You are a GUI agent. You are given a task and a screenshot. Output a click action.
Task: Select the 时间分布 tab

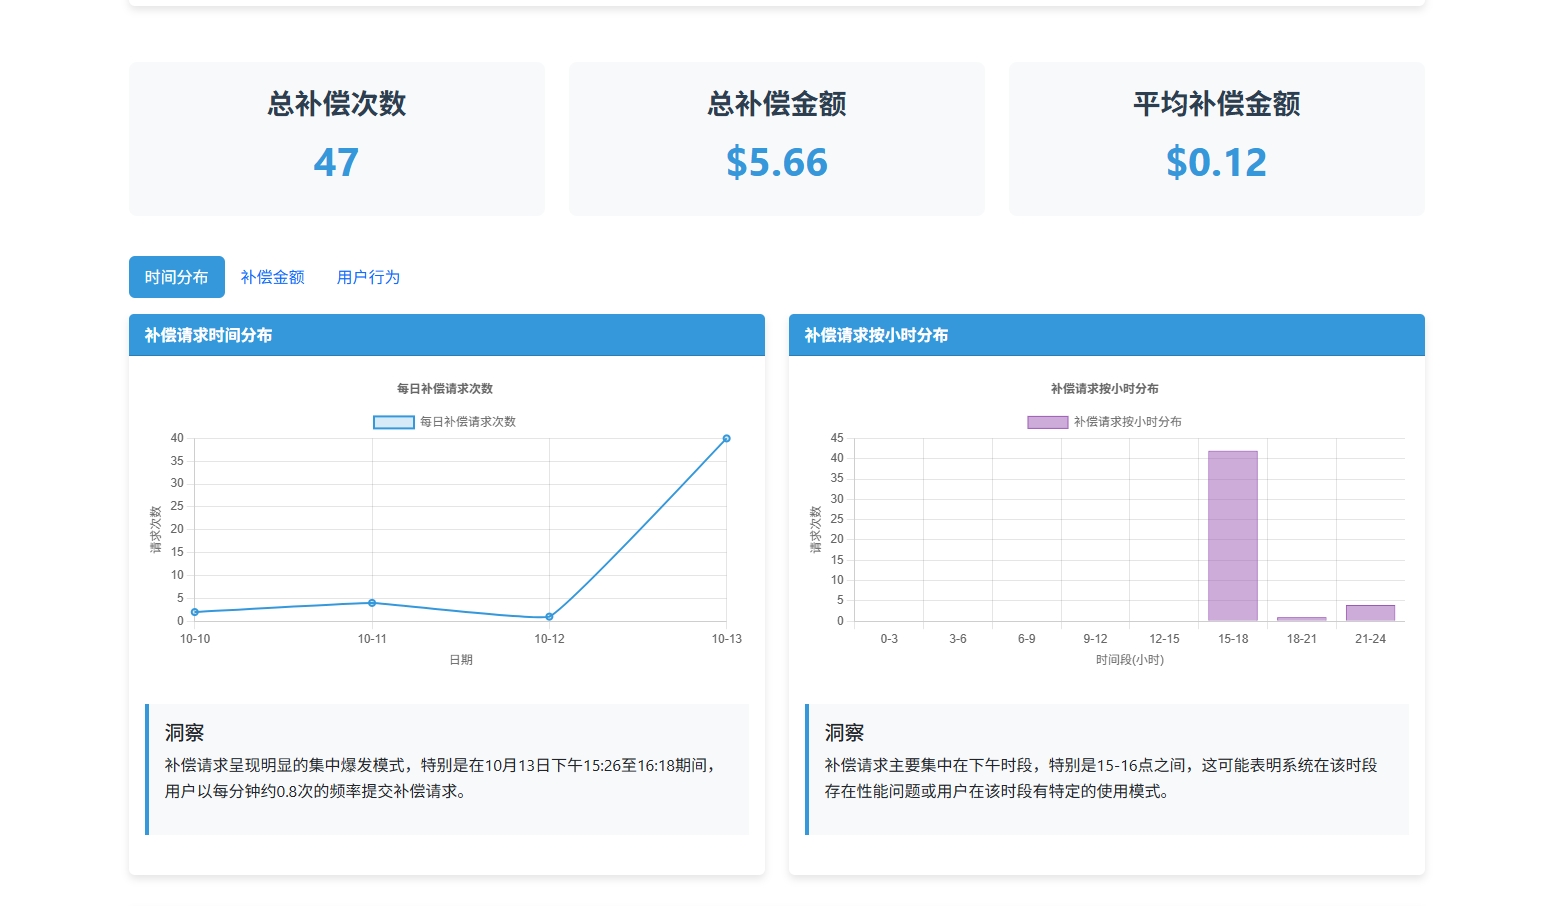click(176, 277)
